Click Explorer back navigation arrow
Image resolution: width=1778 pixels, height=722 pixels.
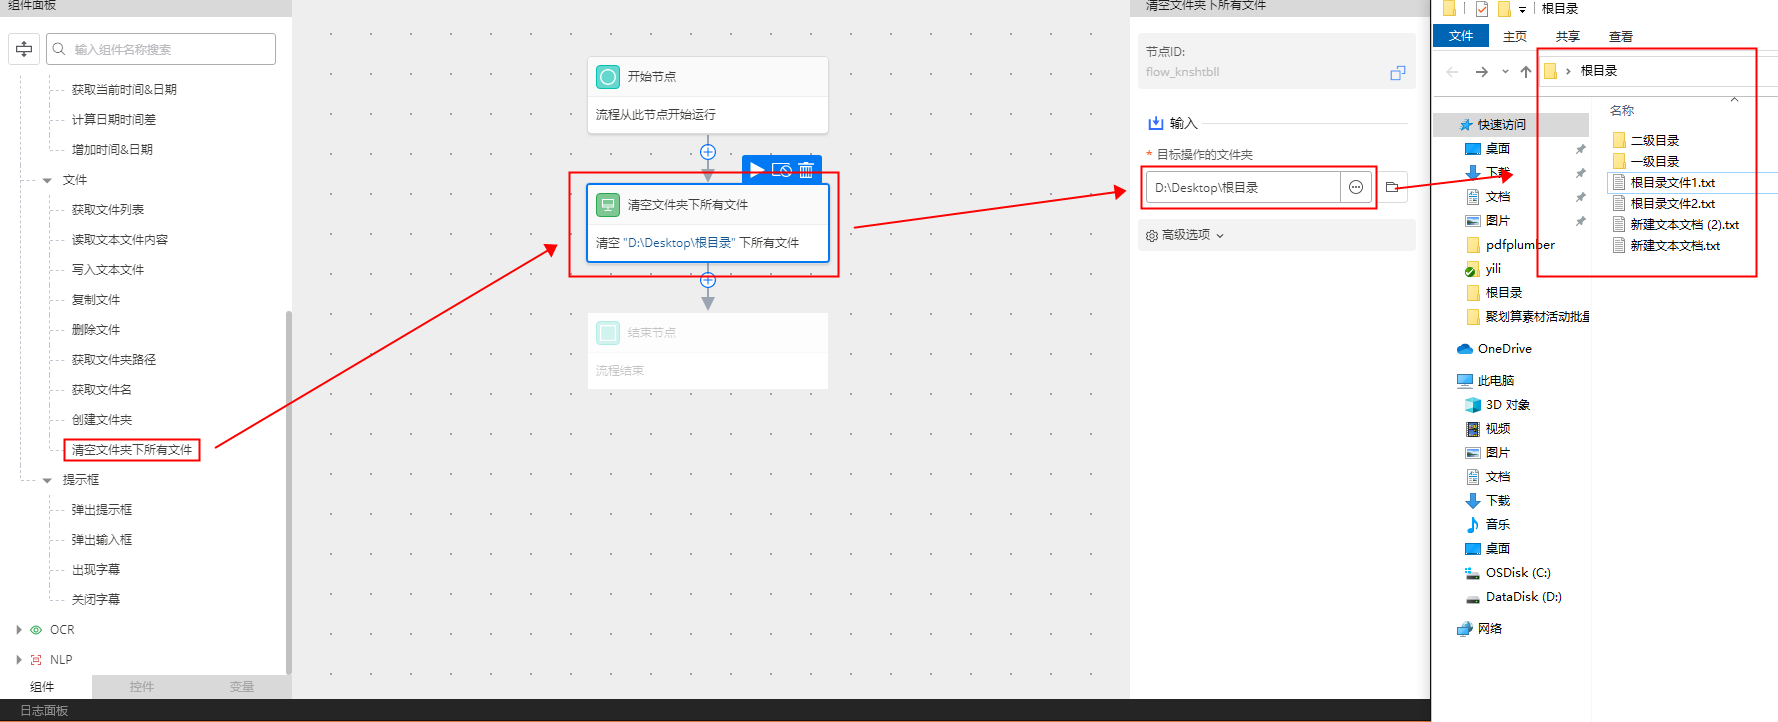(1452, 72)
